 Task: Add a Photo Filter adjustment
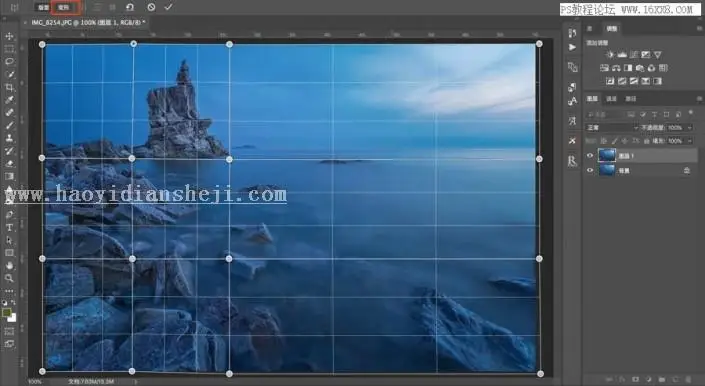(x=639, y=68)
